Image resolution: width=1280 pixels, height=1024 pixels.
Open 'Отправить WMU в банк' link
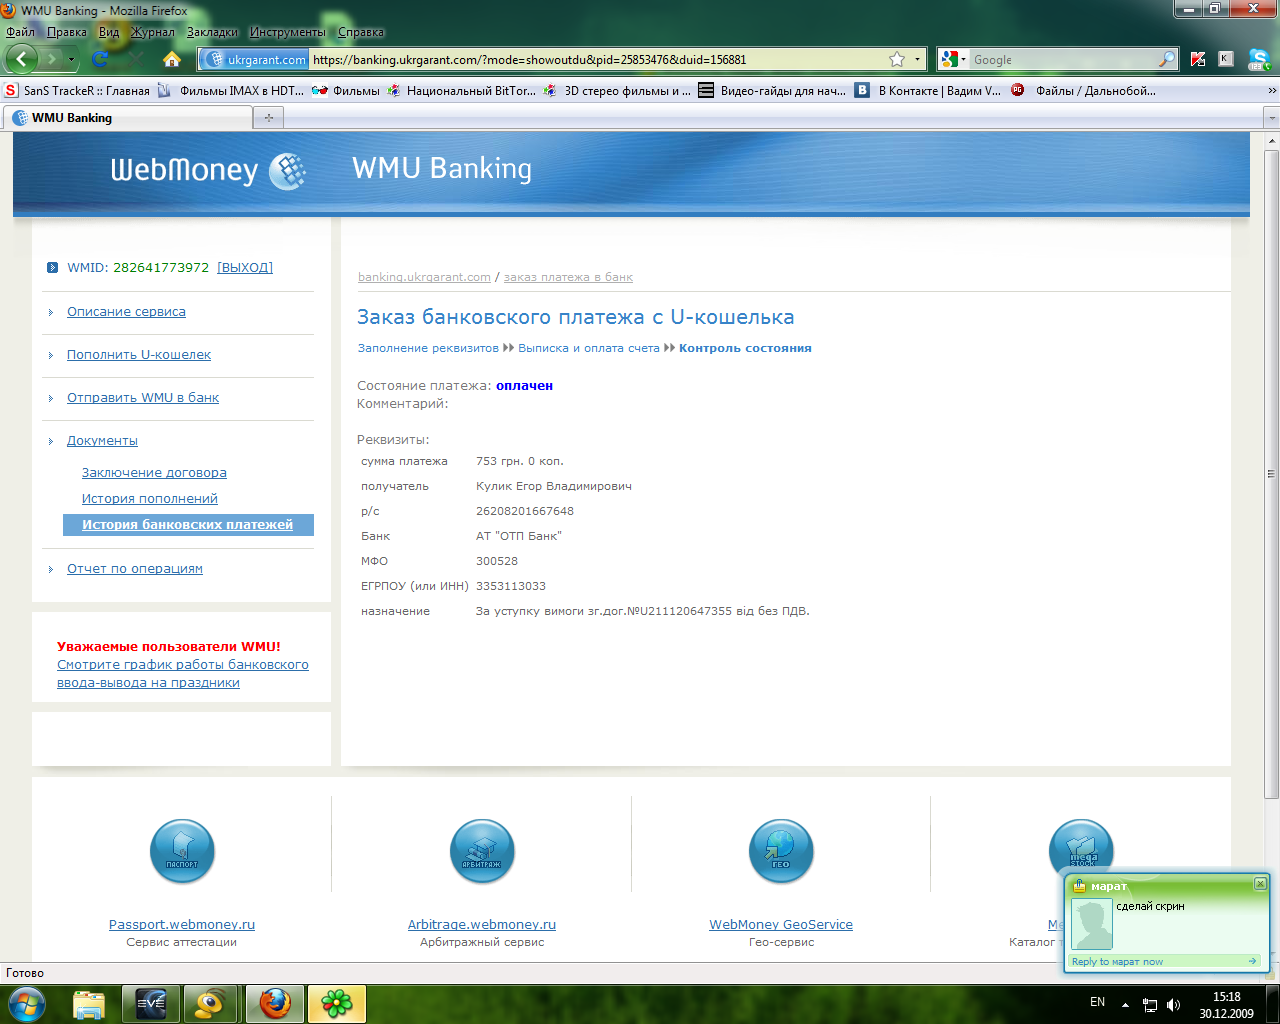pos(143,398)
